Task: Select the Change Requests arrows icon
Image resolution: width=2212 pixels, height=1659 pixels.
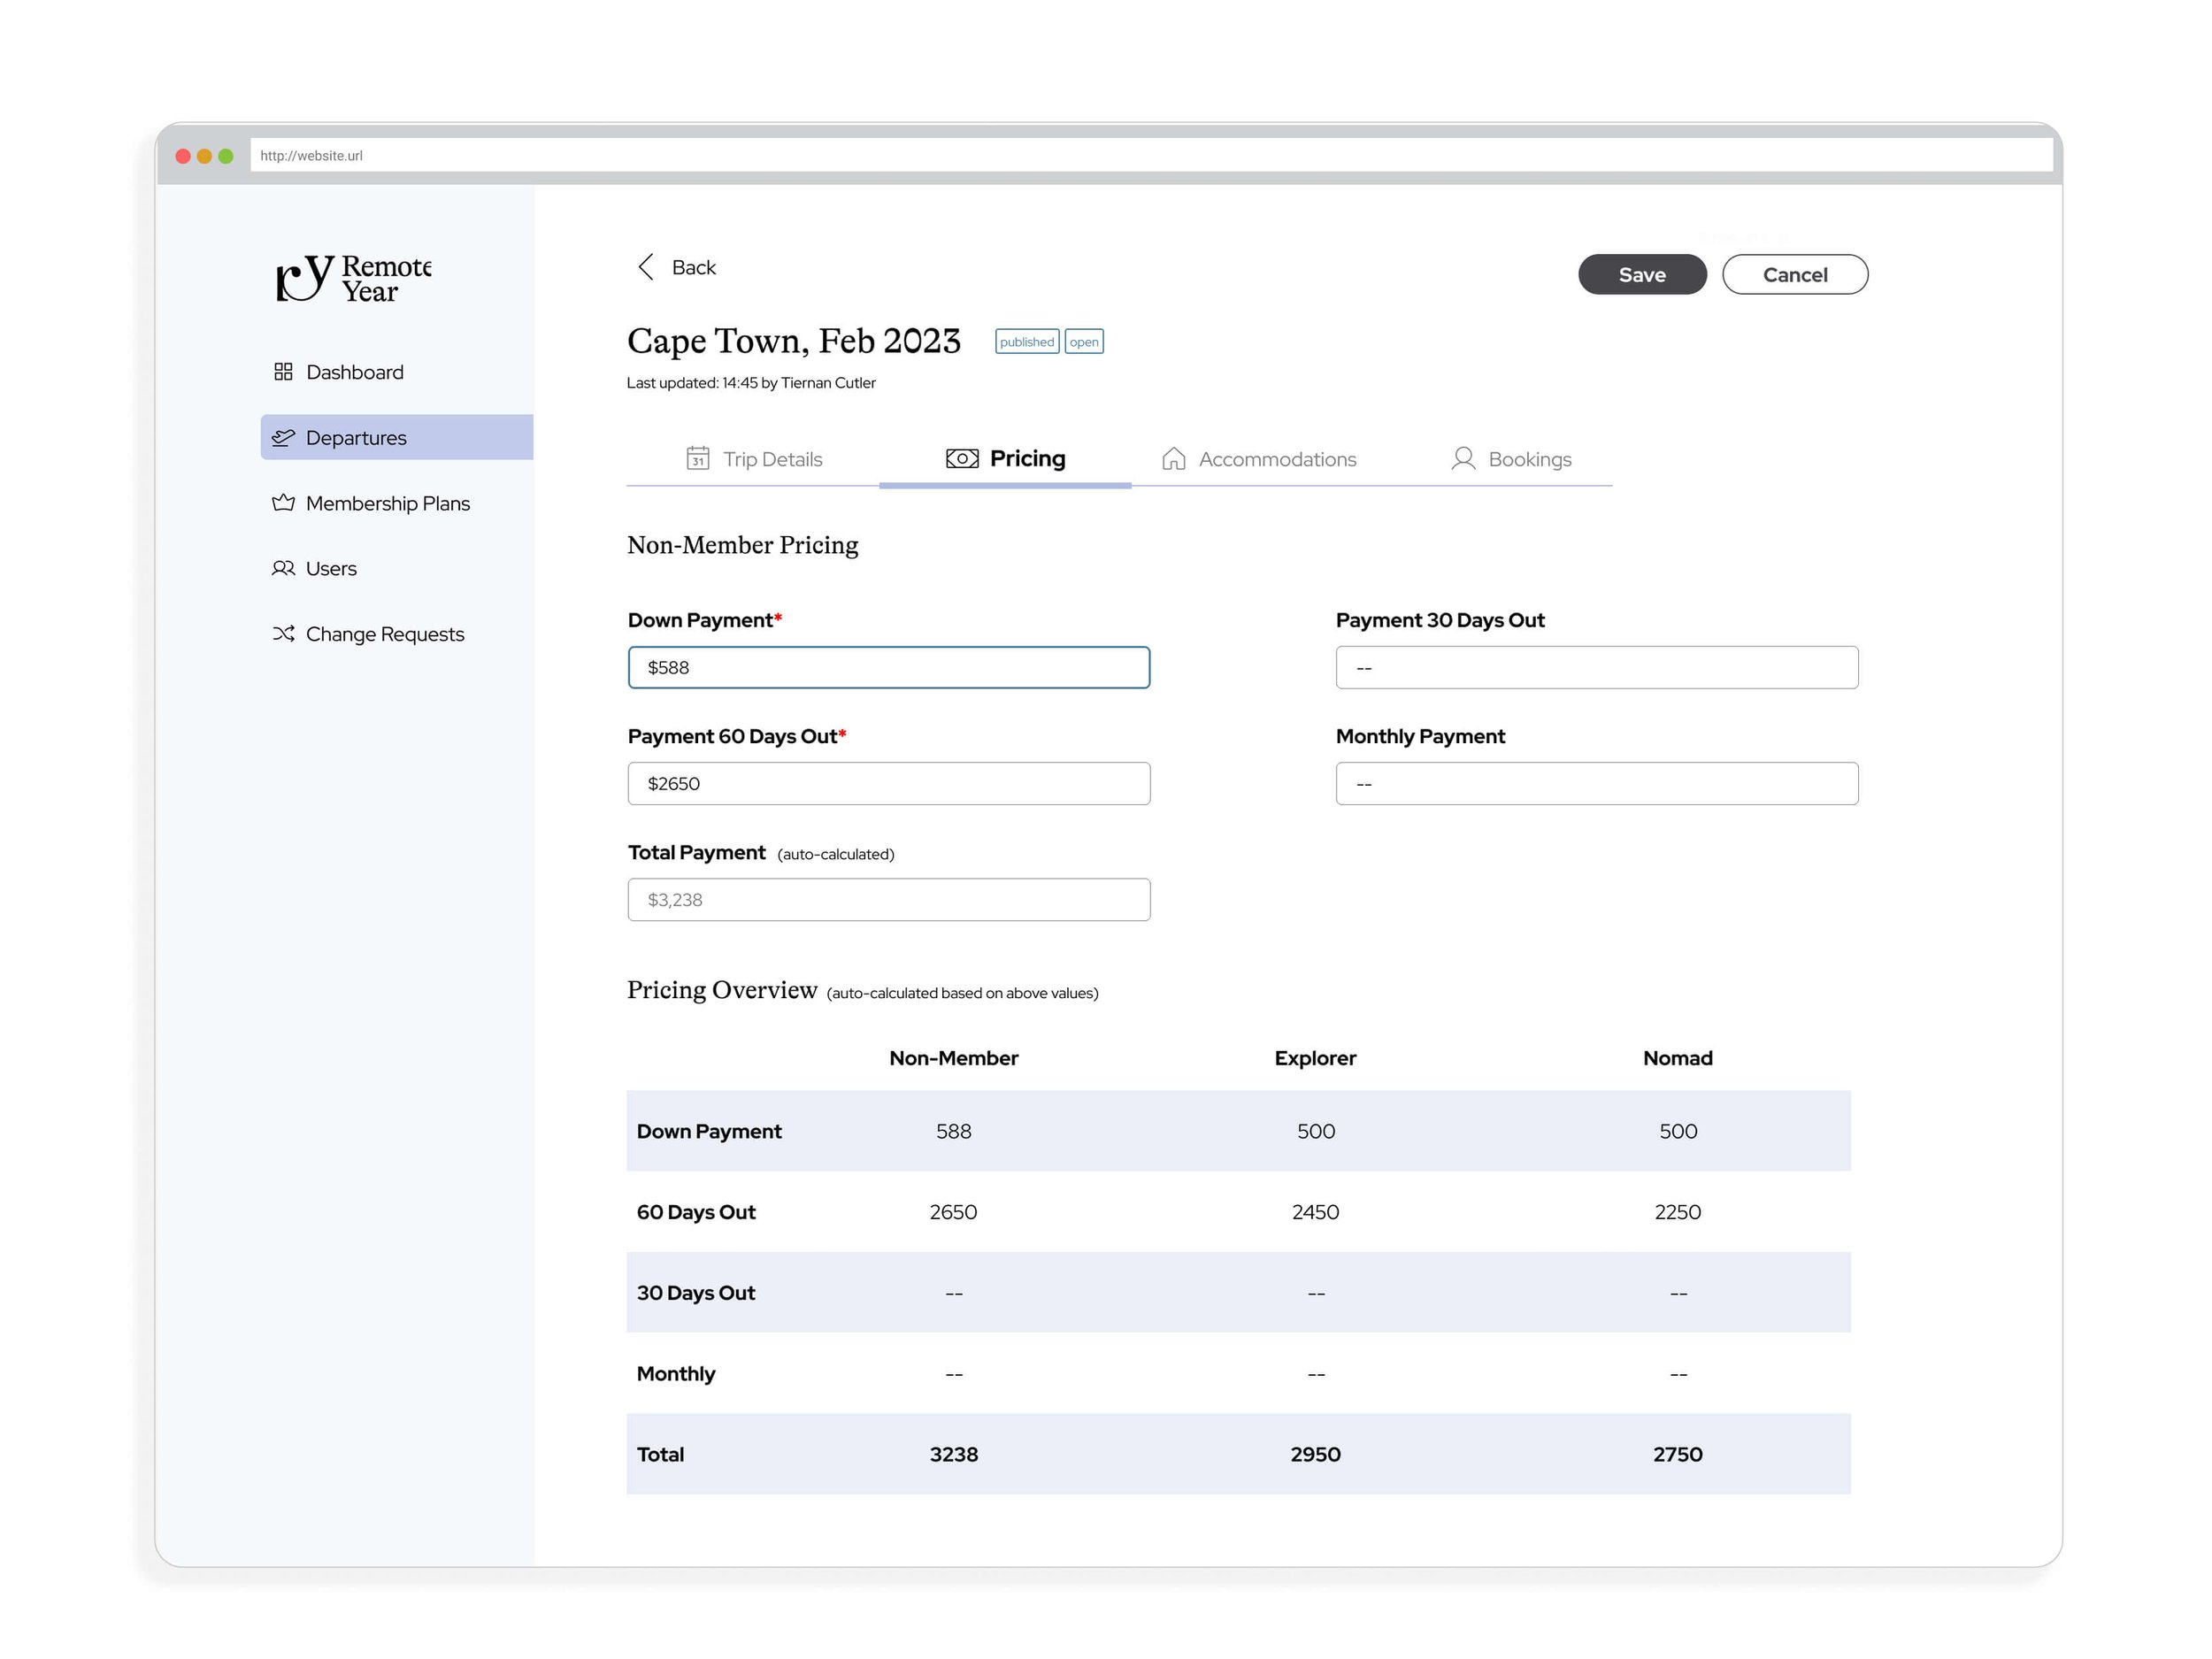Action: [283, 633]
